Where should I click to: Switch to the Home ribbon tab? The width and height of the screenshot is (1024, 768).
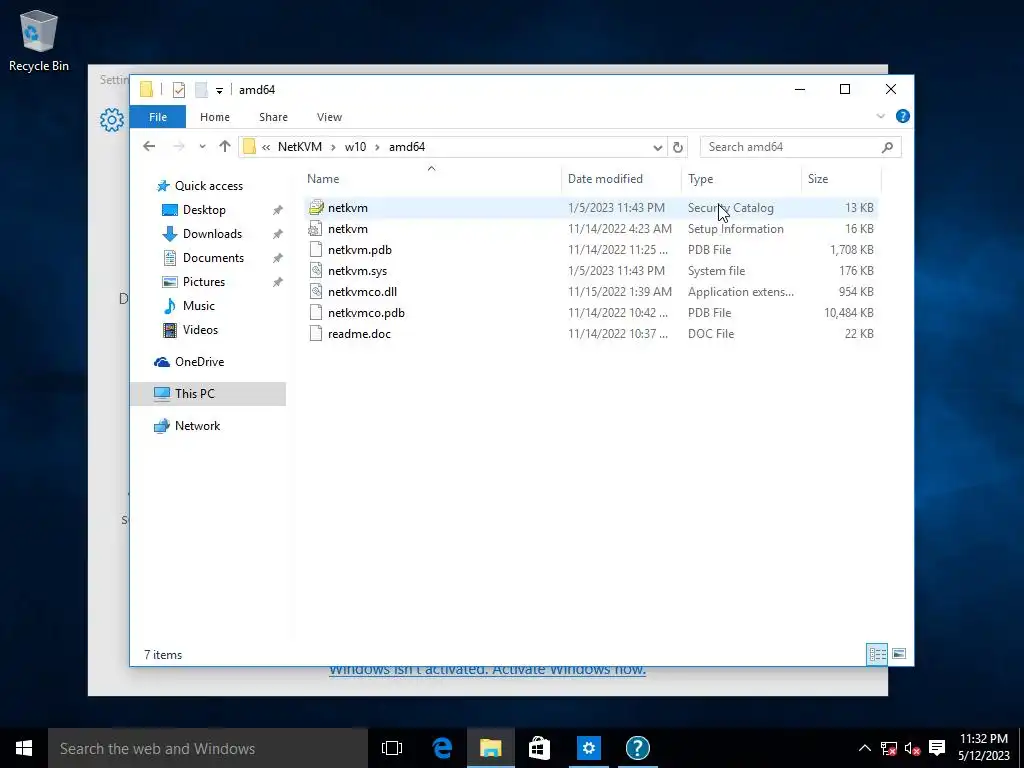coord(215,117)
